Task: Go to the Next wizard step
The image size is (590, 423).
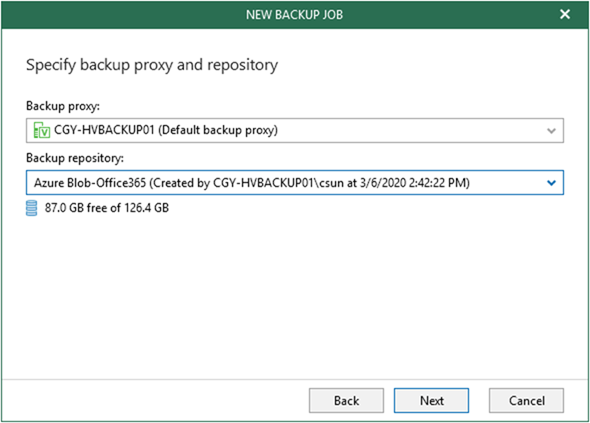Action: (431, 400)
